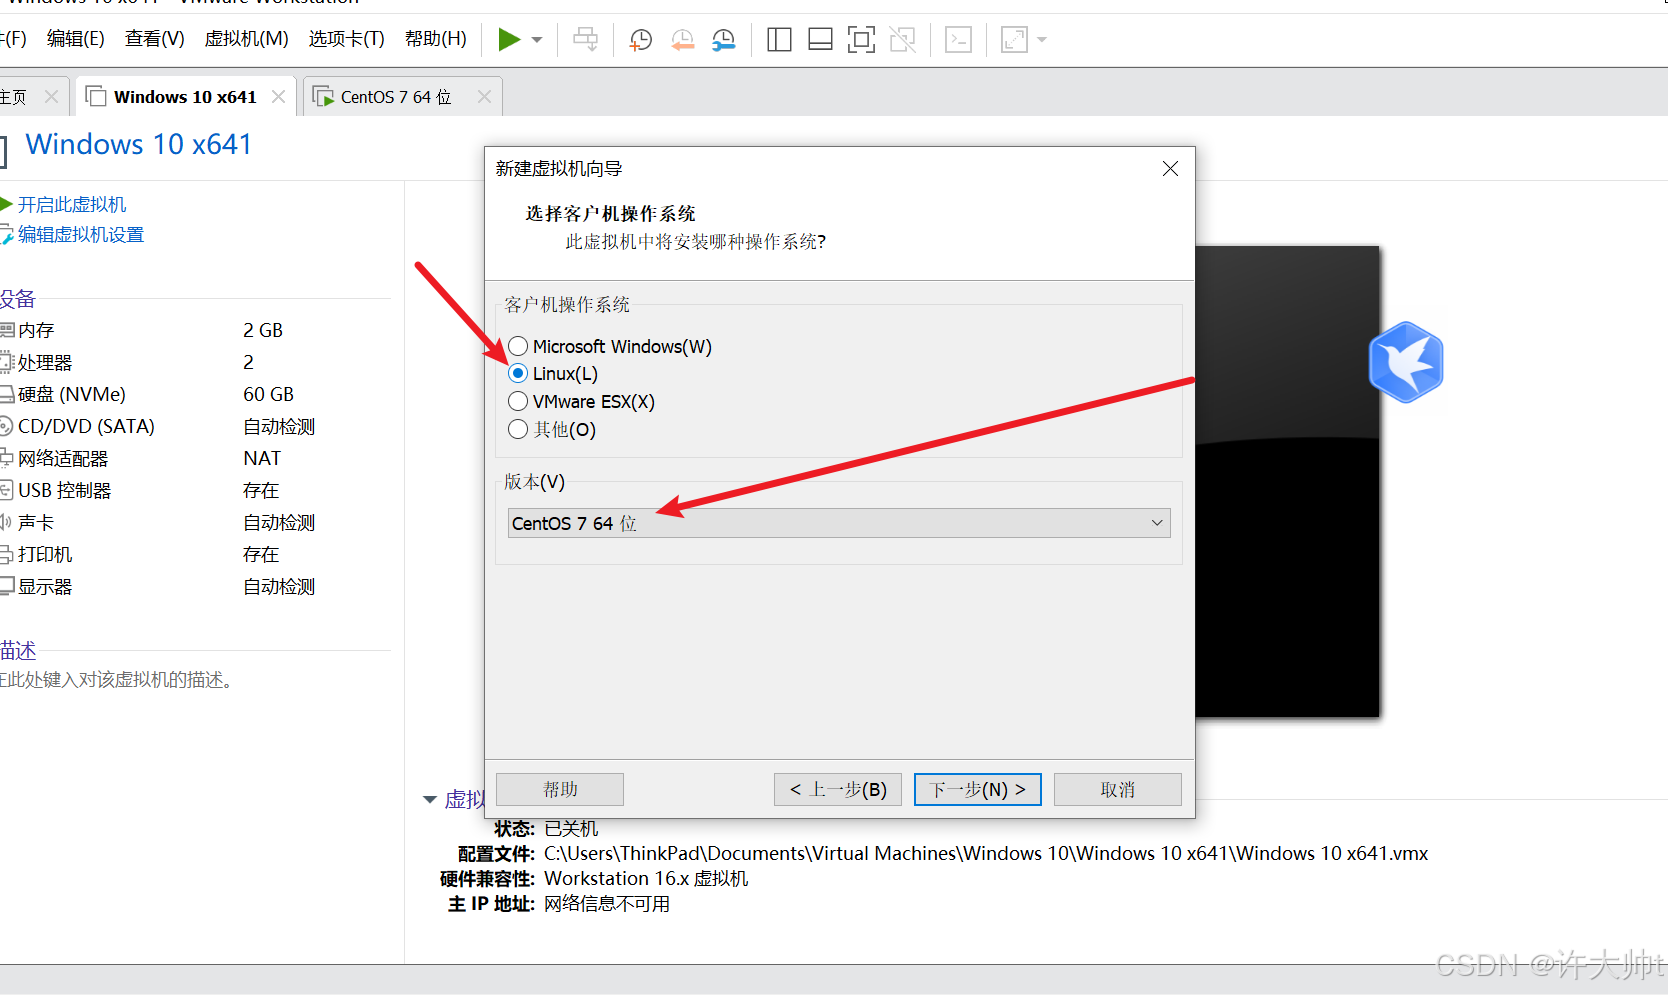The height and width of the screenshot is (995, 1668).
Task: Click the 下一步(N) next button
Action: point(978,789)
